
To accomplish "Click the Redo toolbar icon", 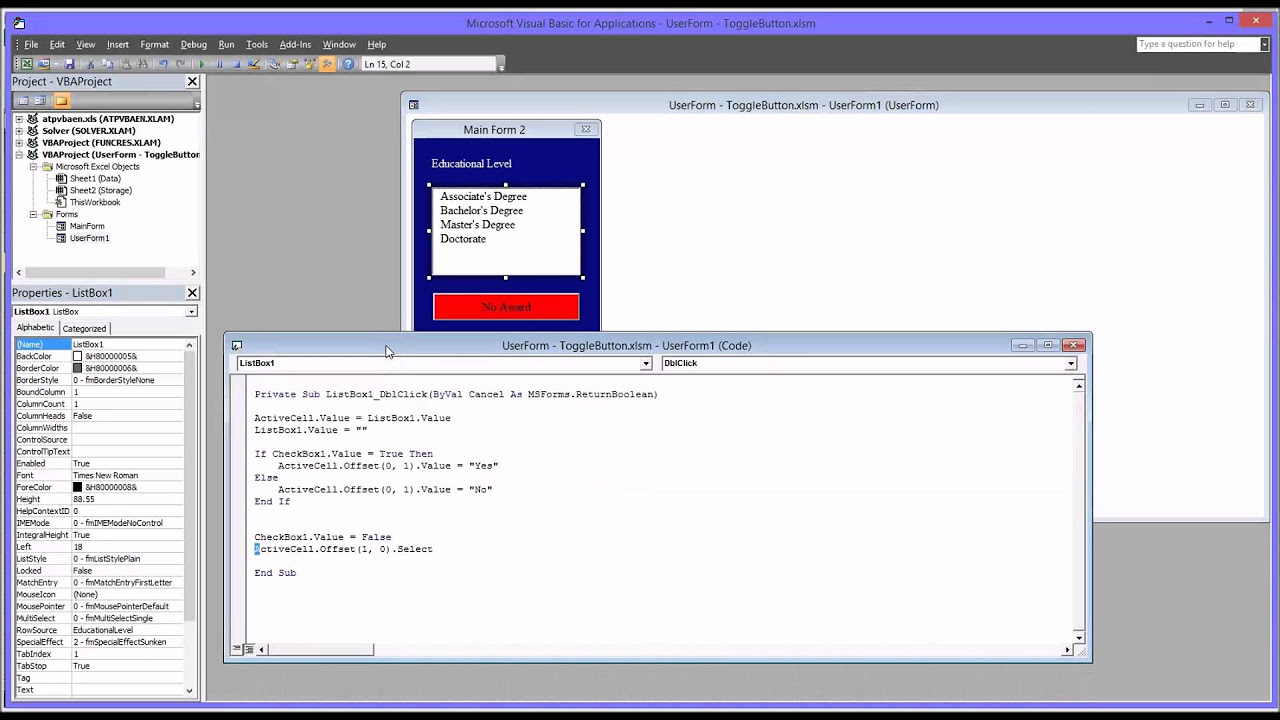I will (x=181, y=64).
